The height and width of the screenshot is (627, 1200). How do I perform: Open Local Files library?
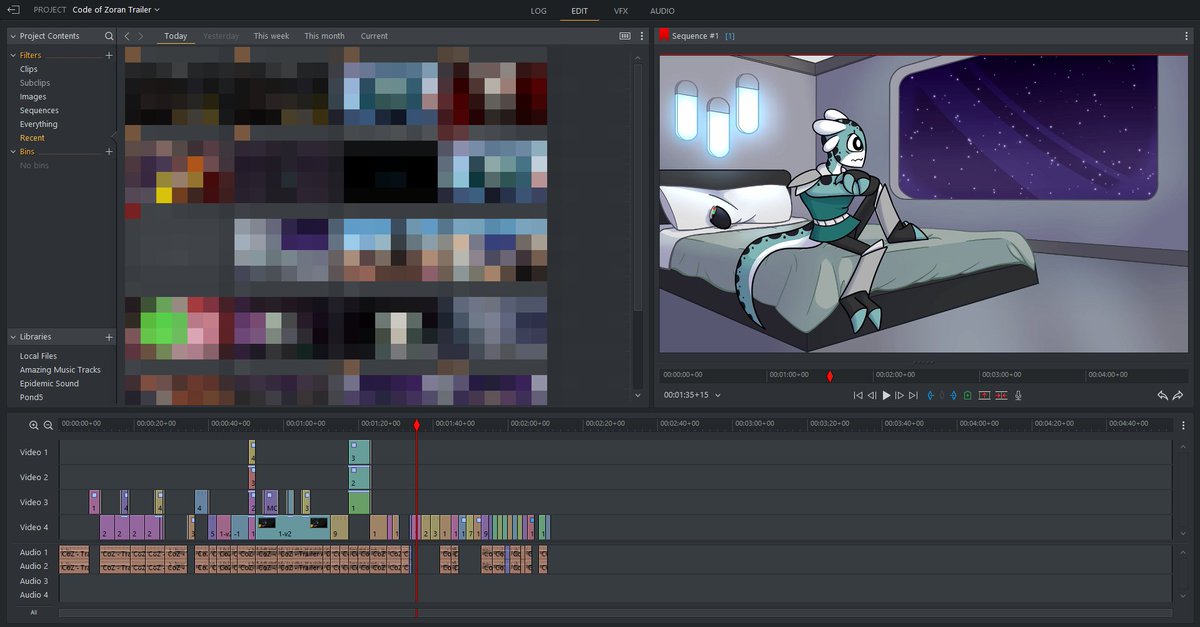coord(38,356)
